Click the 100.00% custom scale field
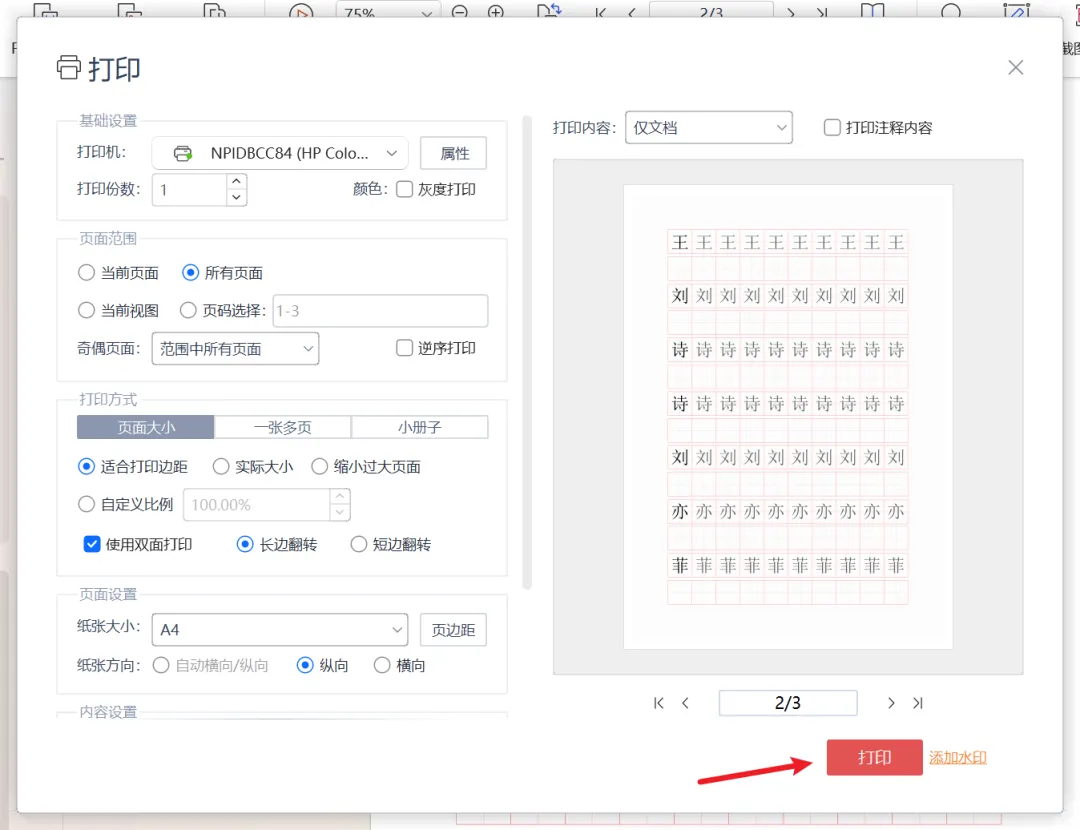Image resolution: width=1080 pixels, height=830 pixels. (x=257, y=505)
